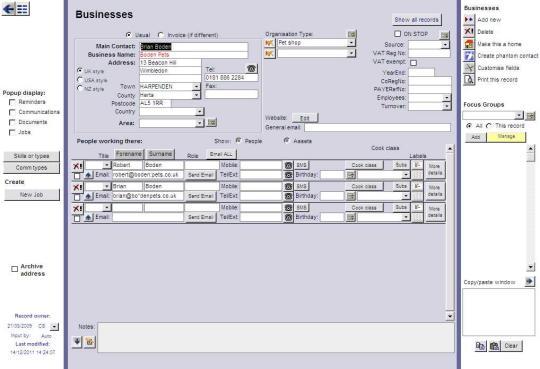
Task: Click the Website Edit button
Action: point(305,118)
